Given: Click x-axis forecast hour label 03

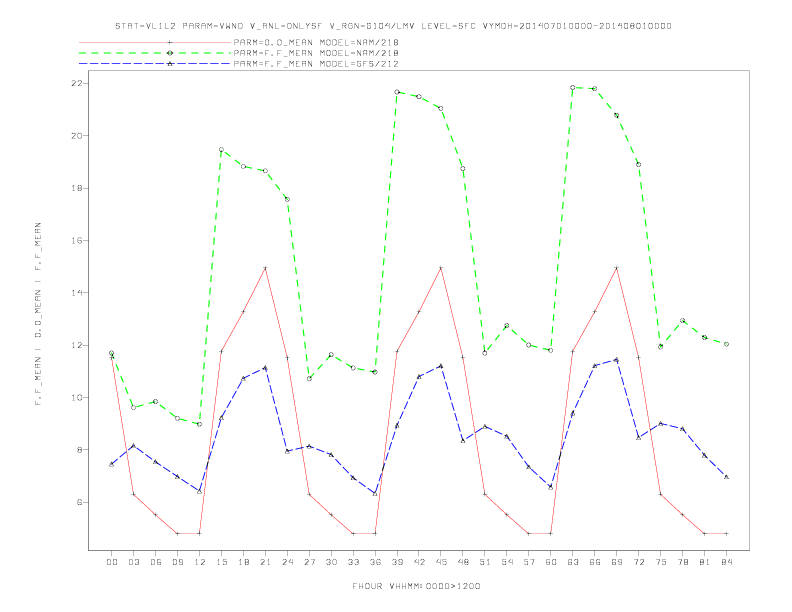Looking at the screenshot, I should (133, 562).
